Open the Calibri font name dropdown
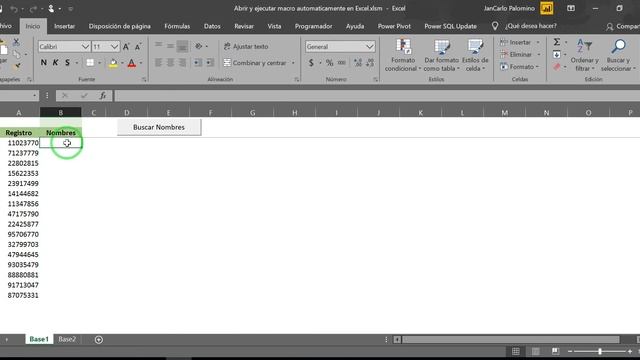The height and width of the screenshot is (360, 640). tap(85, 47)
